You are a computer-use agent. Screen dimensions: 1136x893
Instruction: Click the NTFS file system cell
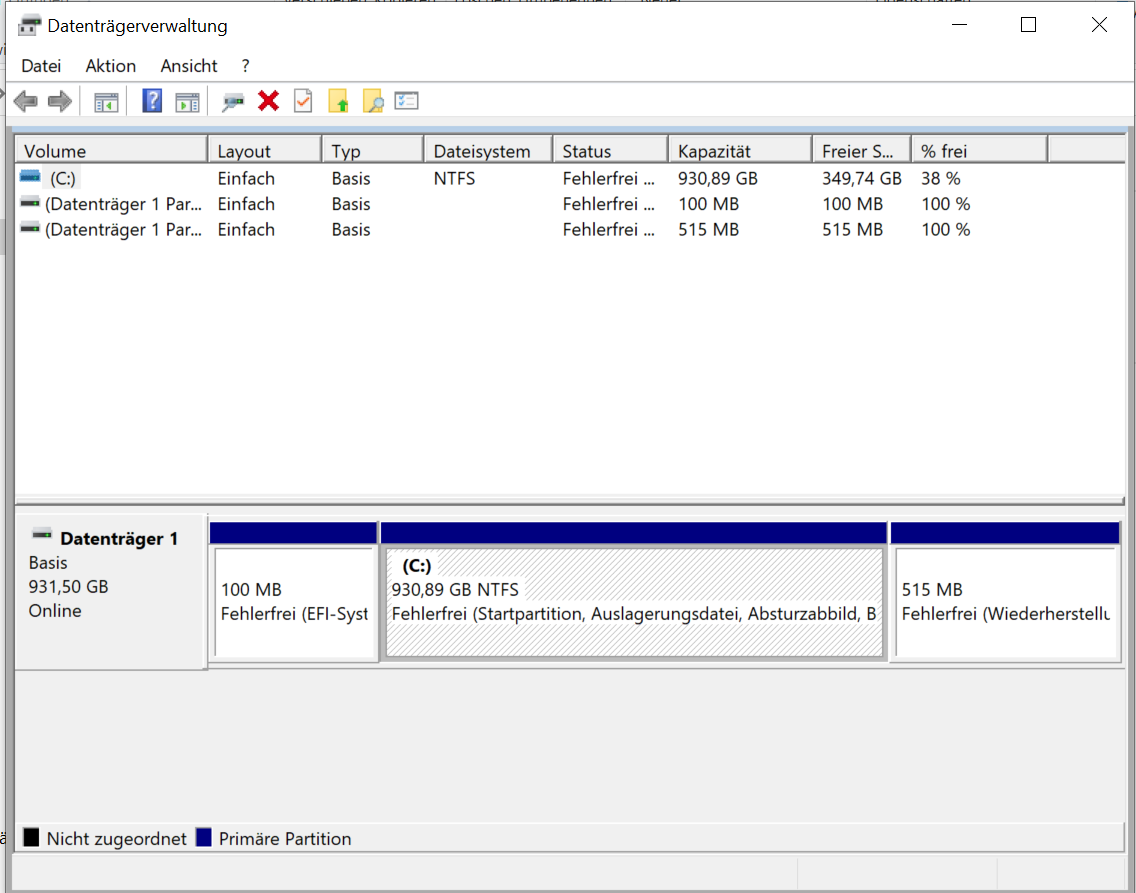click(454, 178)
